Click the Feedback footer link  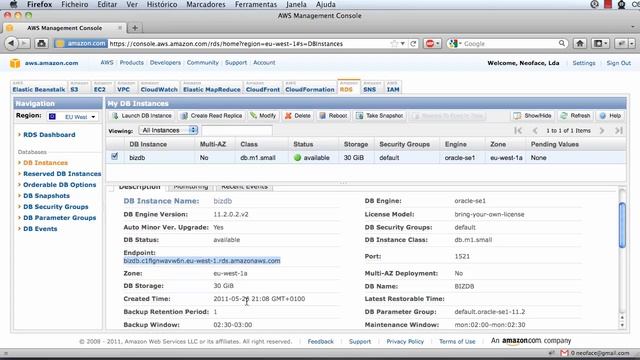click(x=320, y=342)
